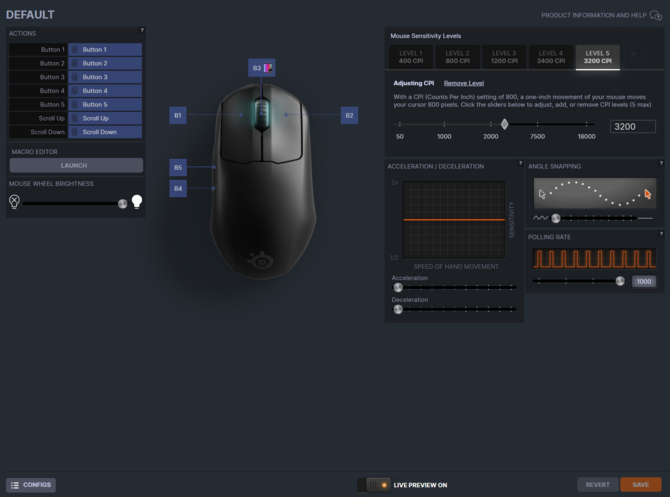
Task: Save the configuration
Action: 641,485
